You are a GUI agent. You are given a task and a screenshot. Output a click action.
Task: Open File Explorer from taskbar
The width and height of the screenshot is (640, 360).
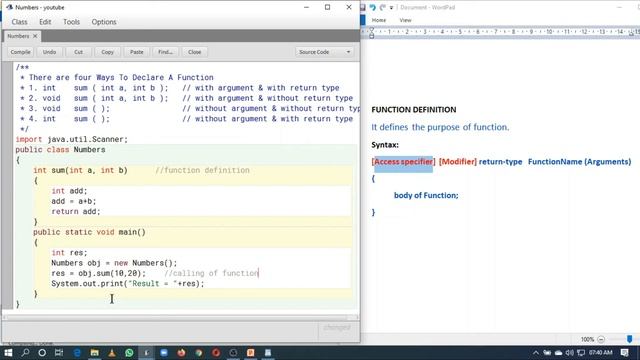(94, 352)
